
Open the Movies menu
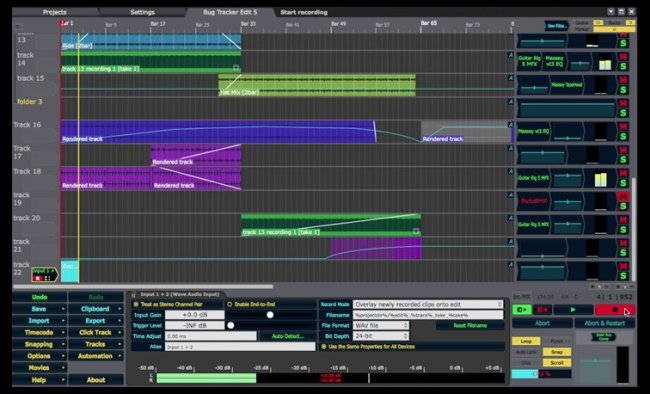click(39, 368)
